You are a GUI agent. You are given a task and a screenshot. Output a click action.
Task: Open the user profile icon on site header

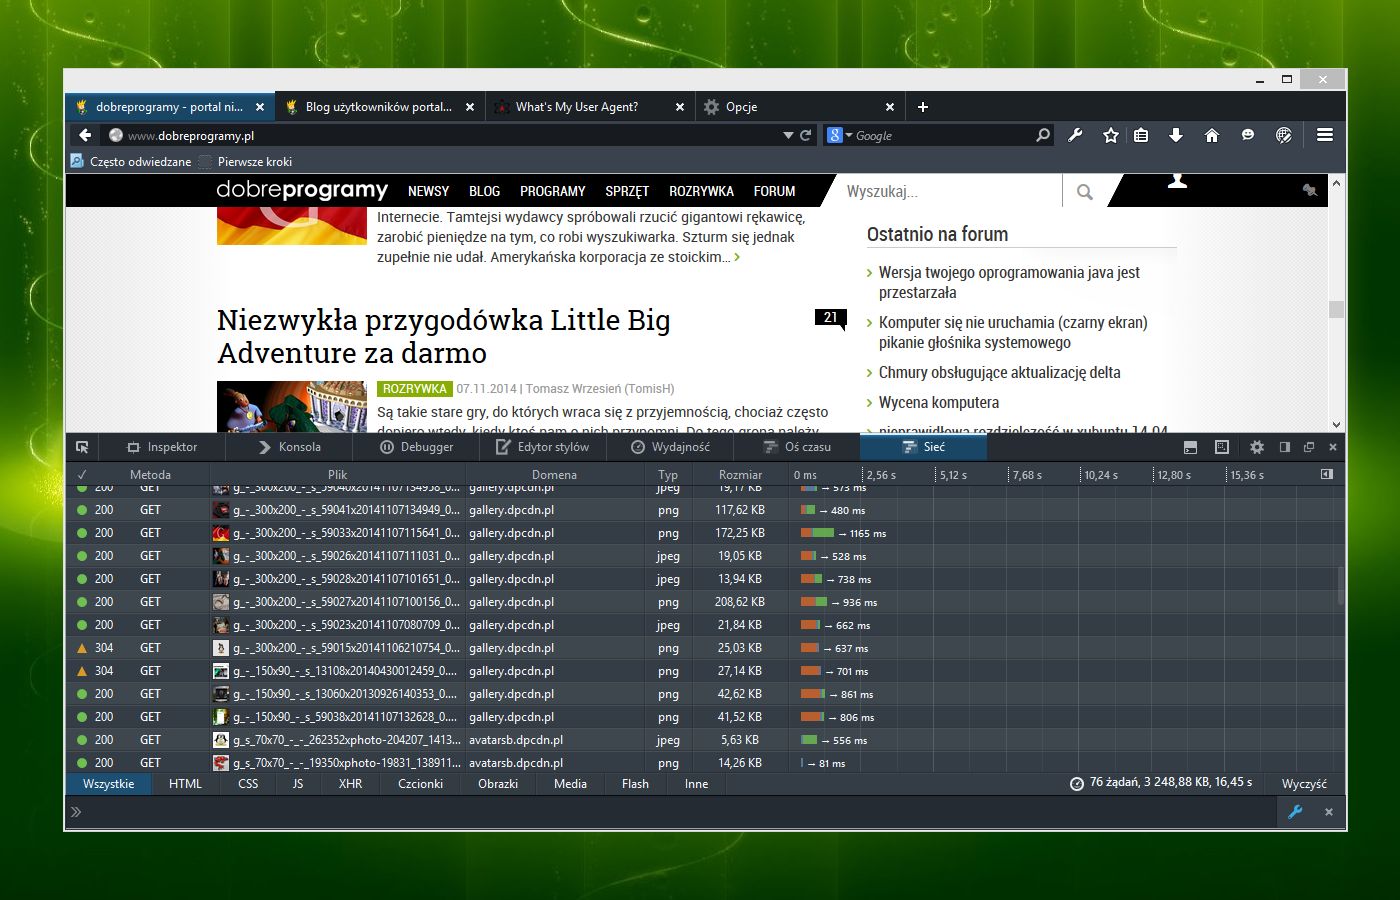click(1177, 181)
